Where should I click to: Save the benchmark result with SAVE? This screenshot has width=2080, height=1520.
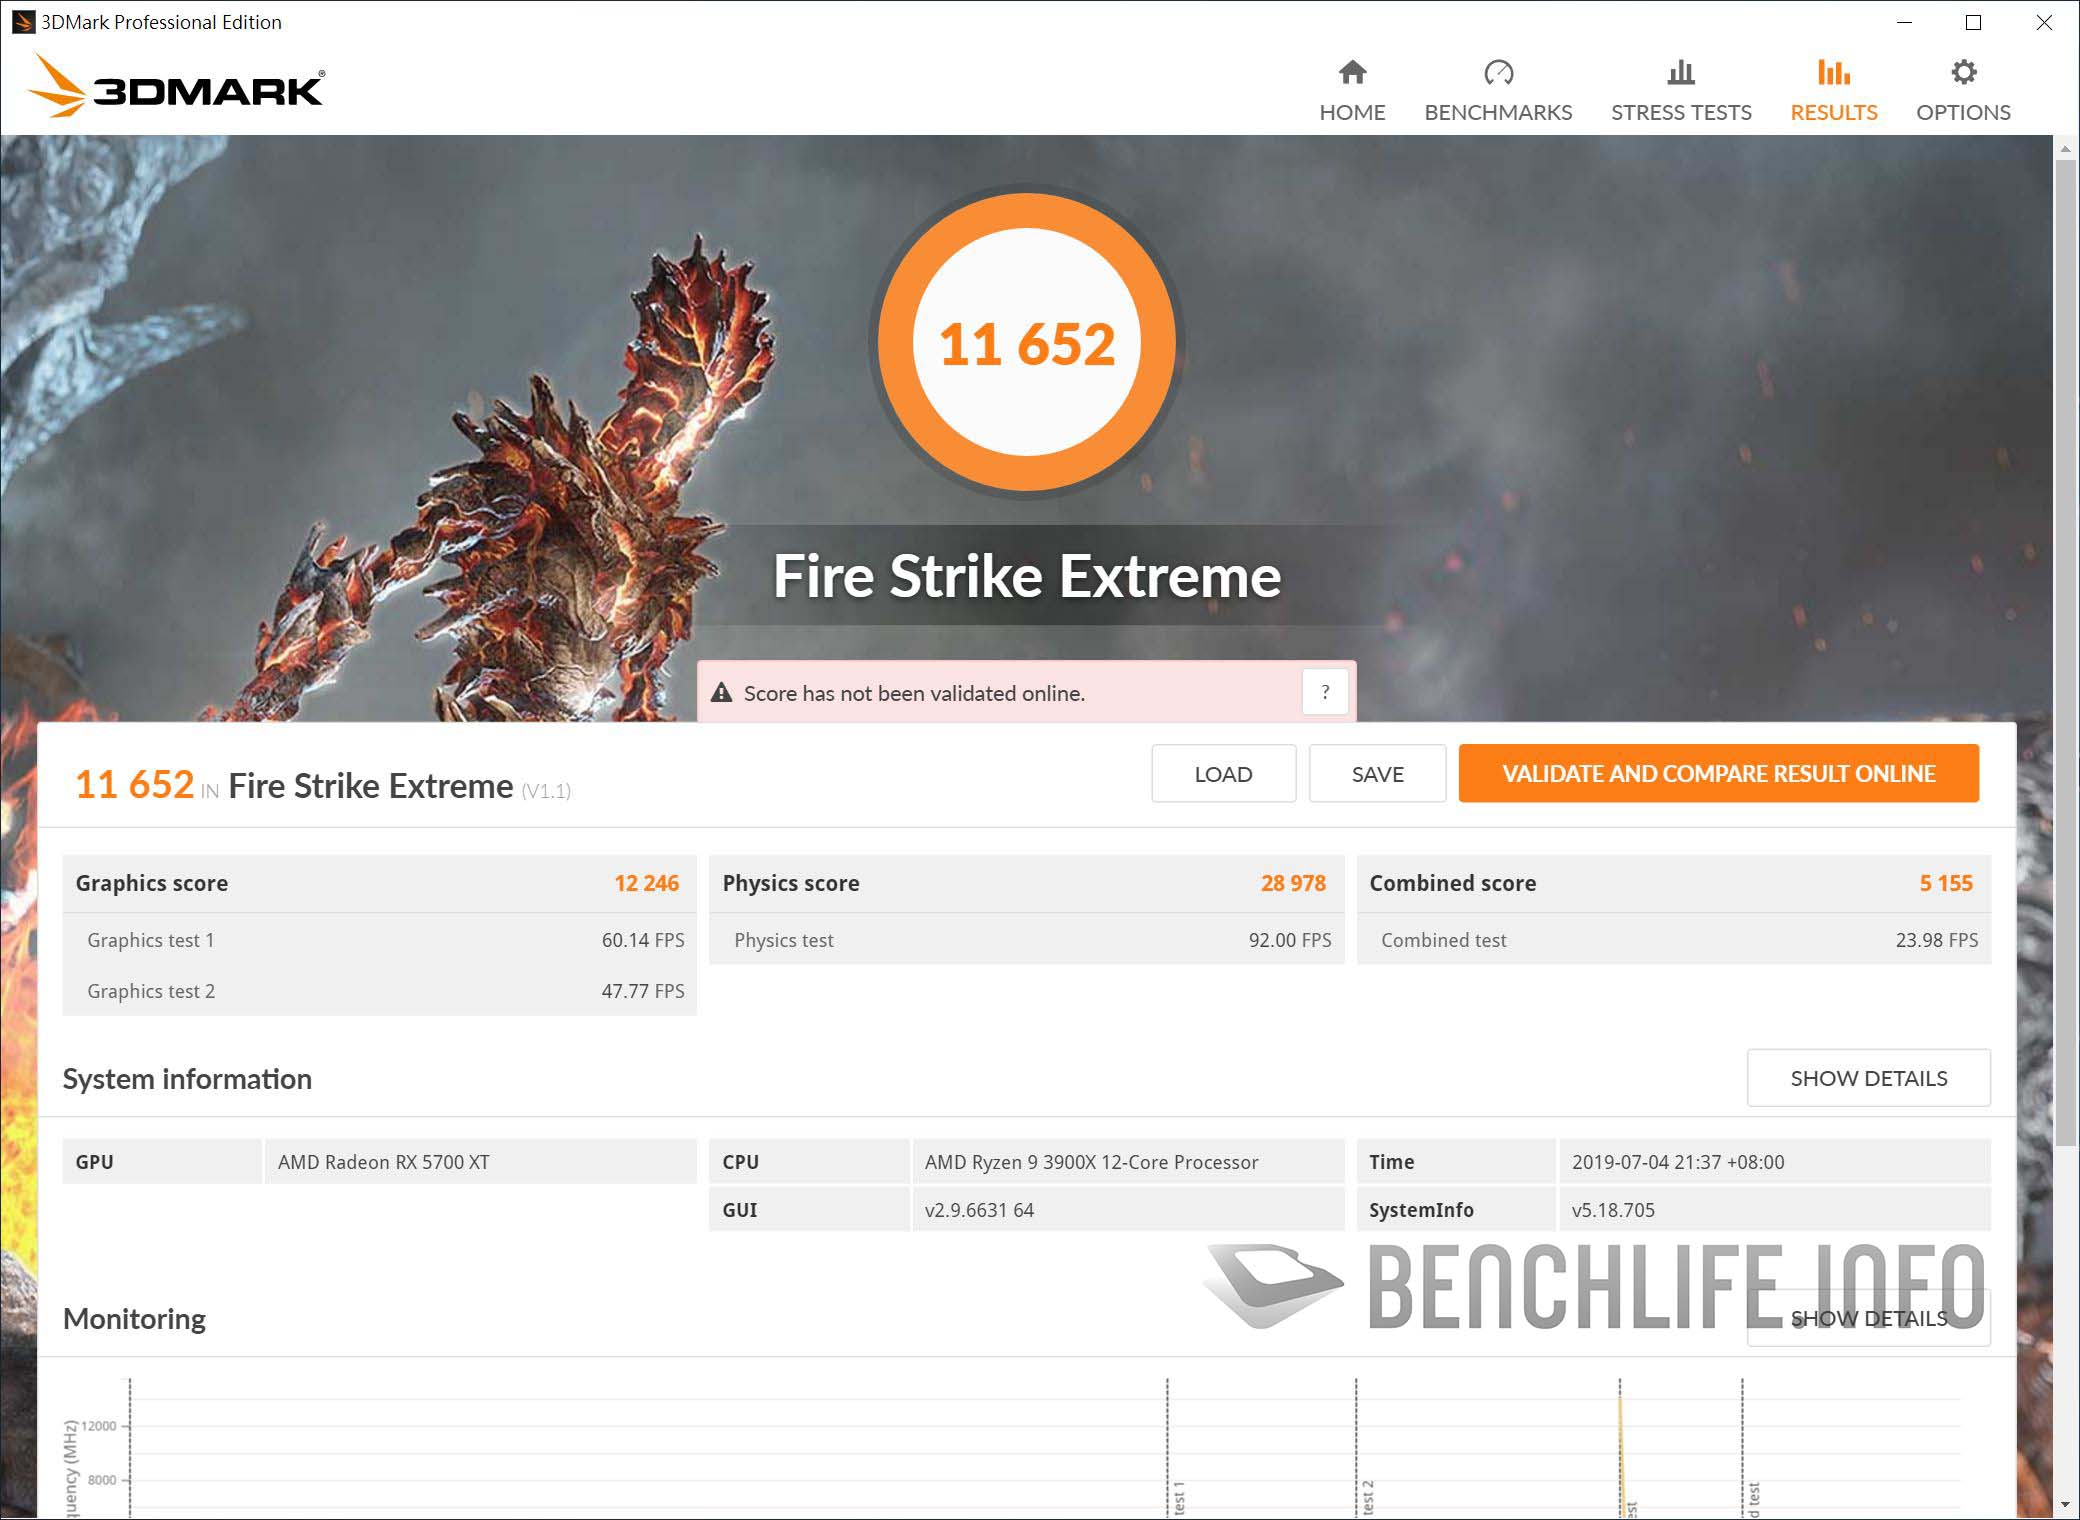[1377, 773]
